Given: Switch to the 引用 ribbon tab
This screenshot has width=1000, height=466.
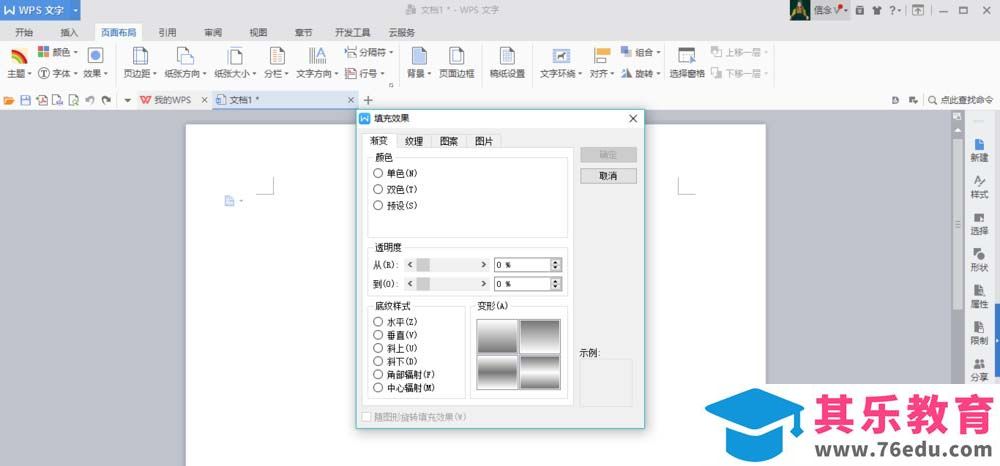Looking at the screenshot, I should pyautogui.click(x=167, y=33).
